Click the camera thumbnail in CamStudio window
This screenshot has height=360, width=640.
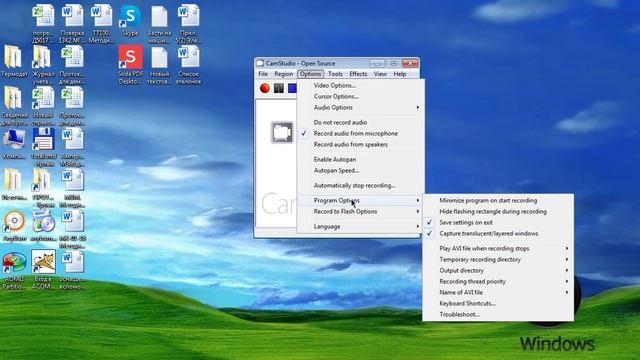point(282,132)
